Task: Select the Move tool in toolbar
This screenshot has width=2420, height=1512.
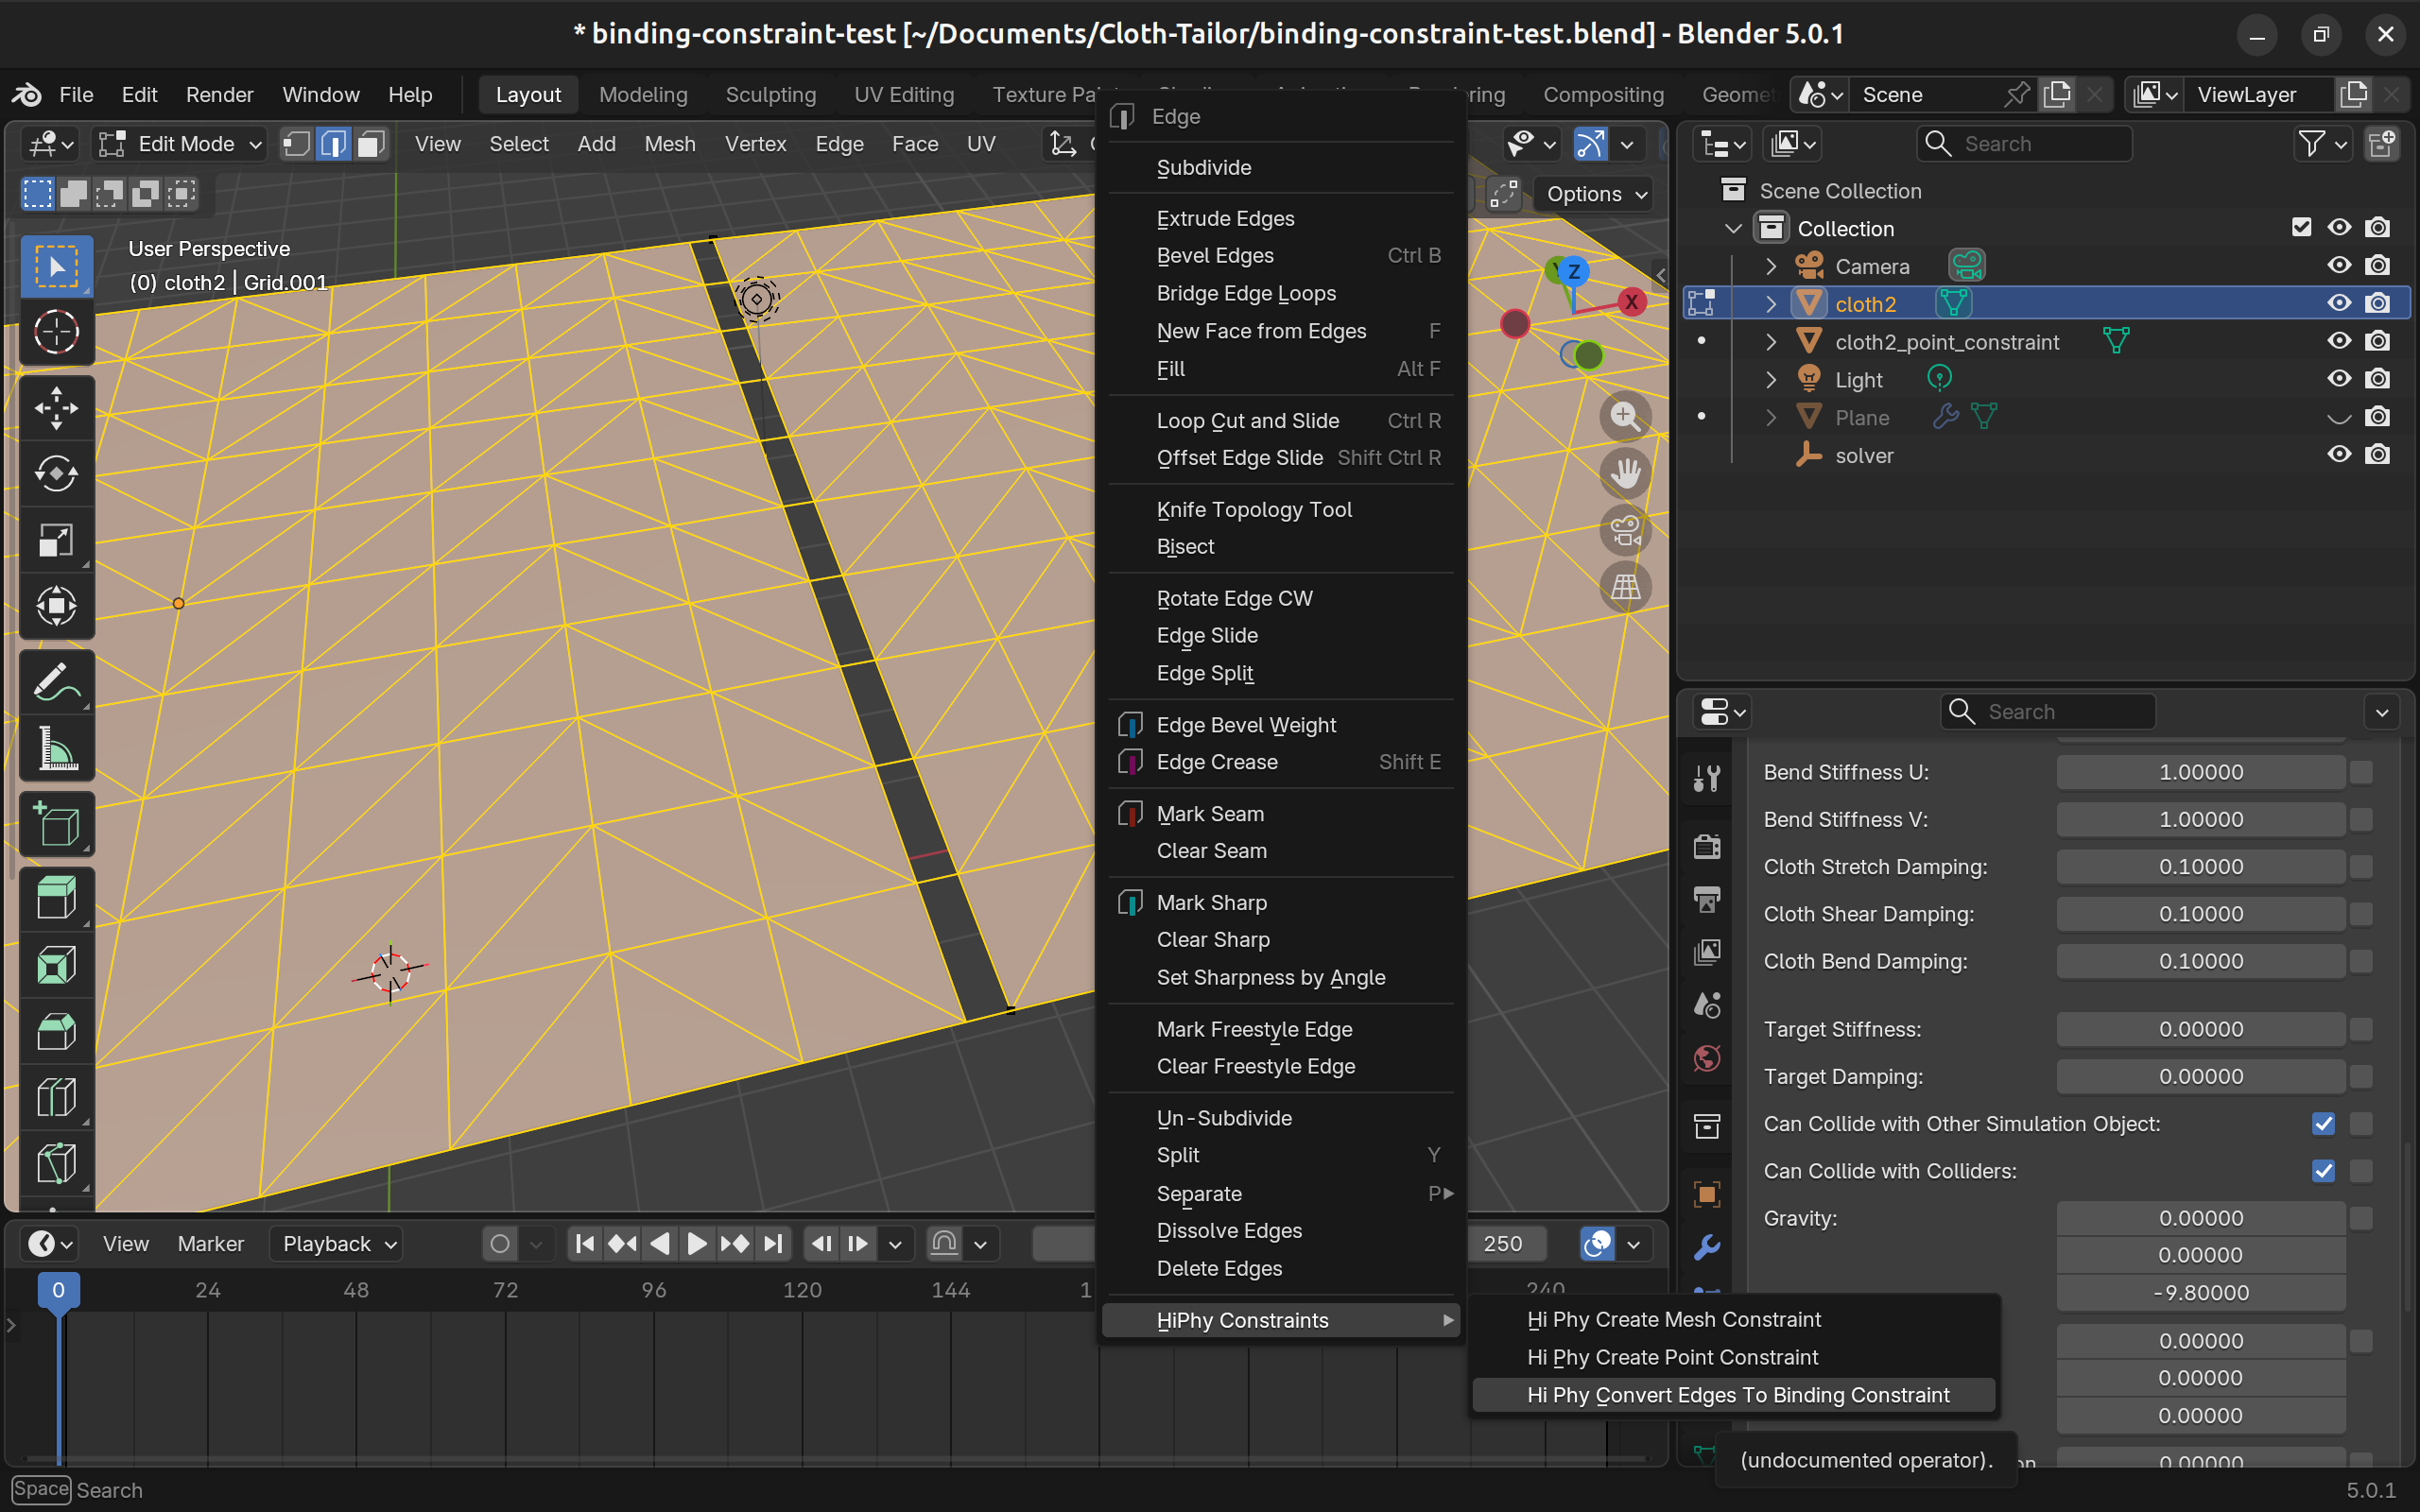Action: coord(56,407)
